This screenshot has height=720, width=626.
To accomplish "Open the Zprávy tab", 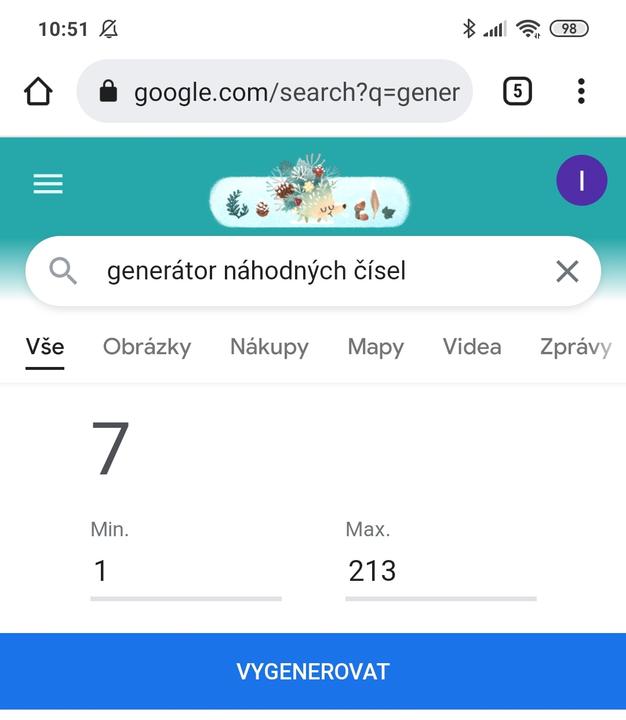I will [x=575, y=347].
